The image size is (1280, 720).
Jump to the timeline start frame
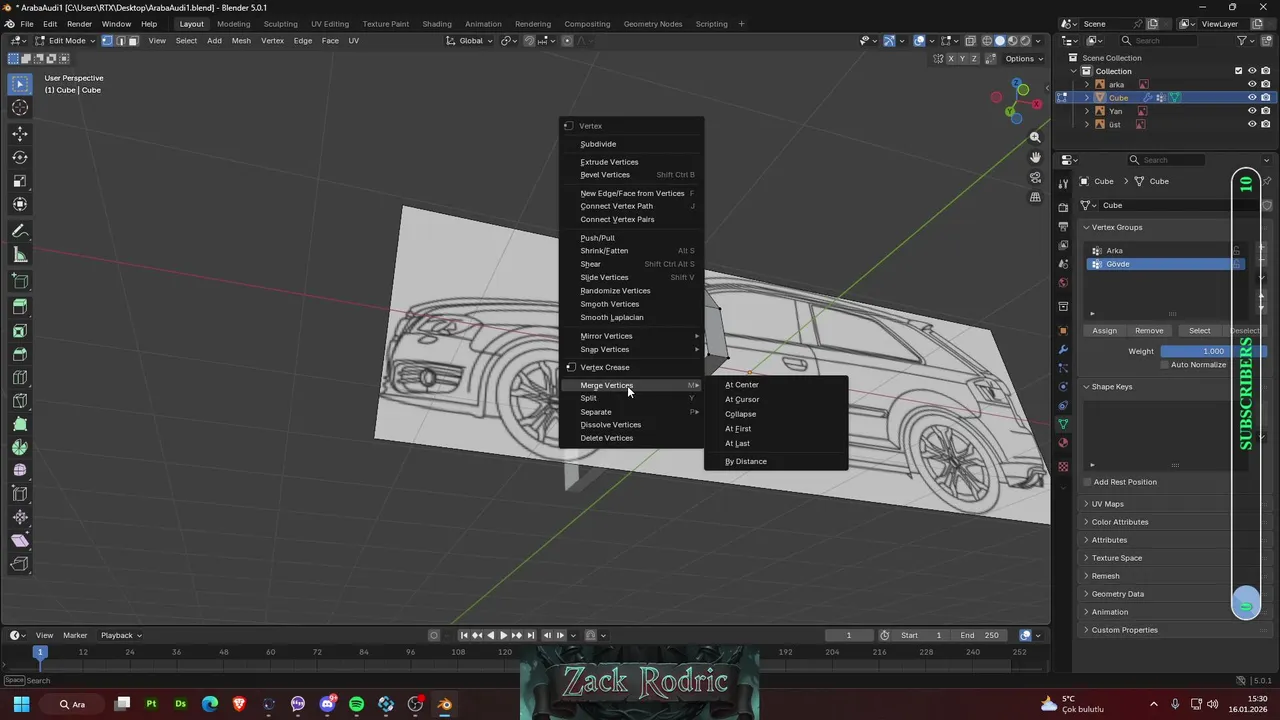pos(464,635)
